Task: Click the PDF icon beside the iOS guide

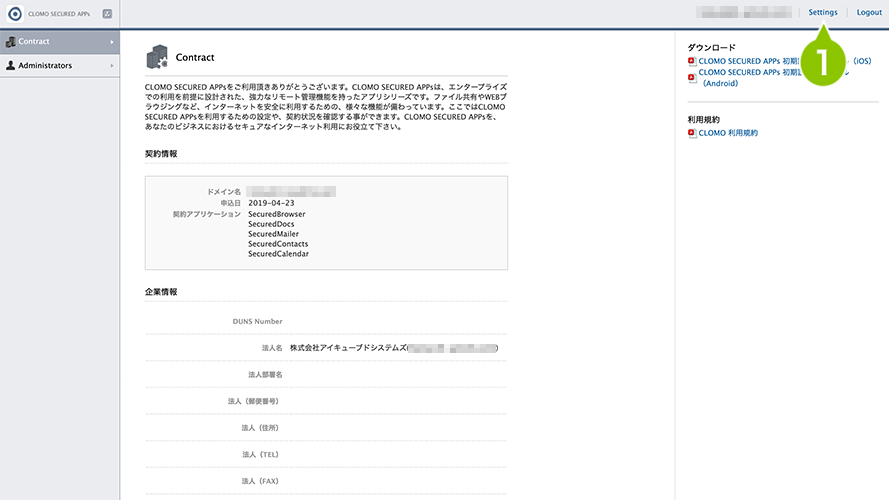Action: pos(692,61)
